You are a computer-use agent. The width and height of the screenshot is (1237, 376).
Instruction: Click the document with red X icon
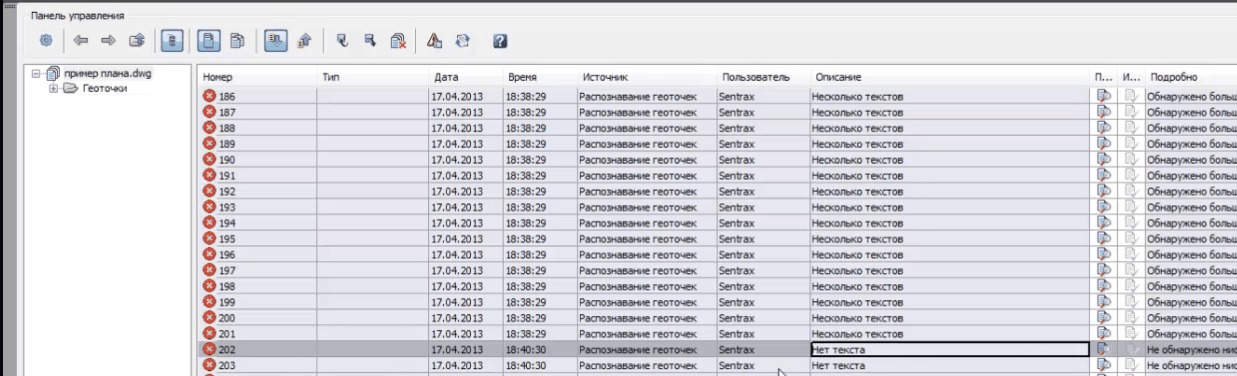[x=397, y=41]
